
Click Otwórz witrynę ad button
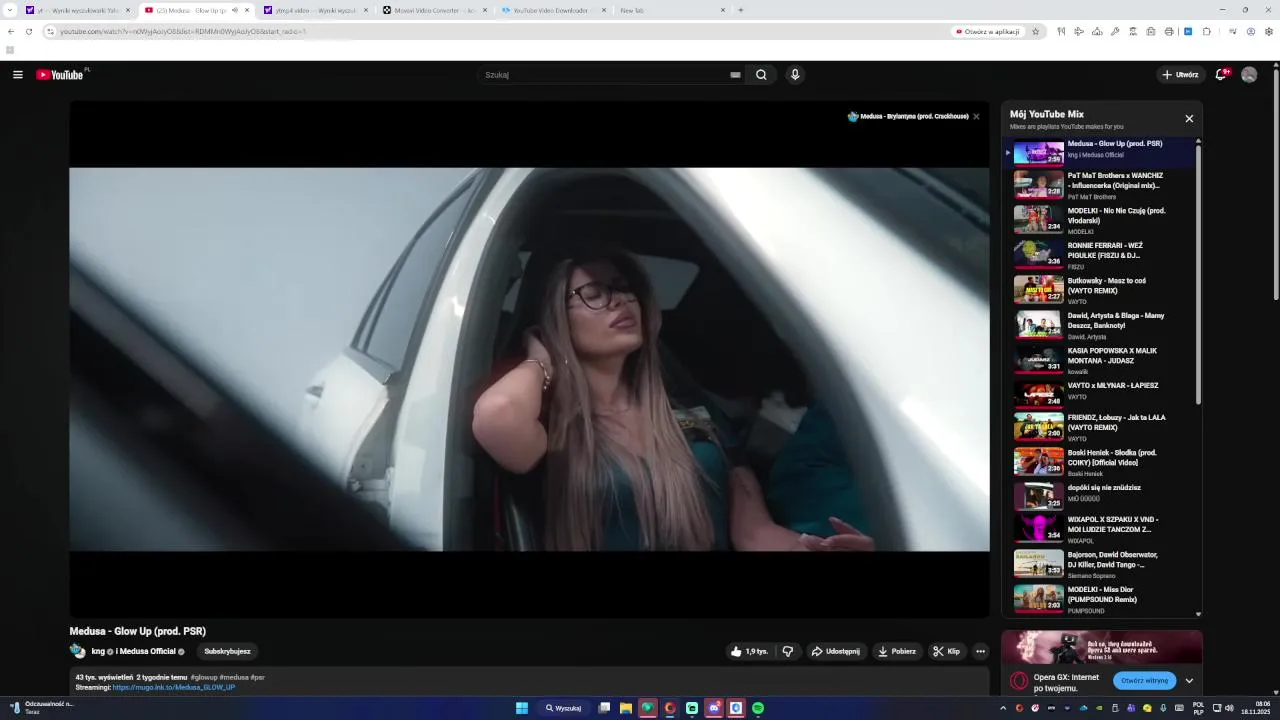1145,681
